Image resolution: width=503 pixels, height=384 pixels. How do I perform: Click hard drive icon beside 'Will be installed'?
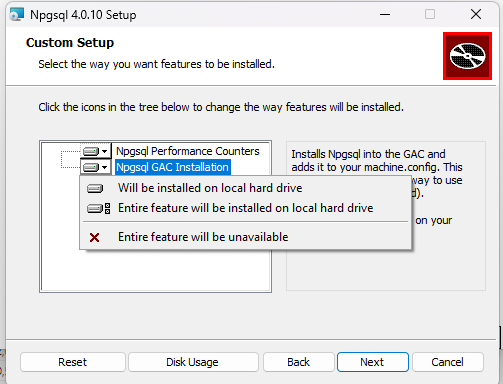(95, 189)
